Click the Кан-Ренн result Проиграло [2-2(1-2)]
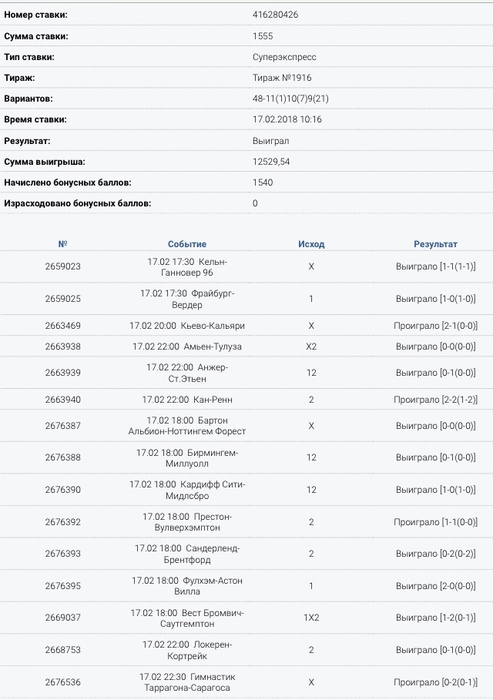 [x=435, y=400]
